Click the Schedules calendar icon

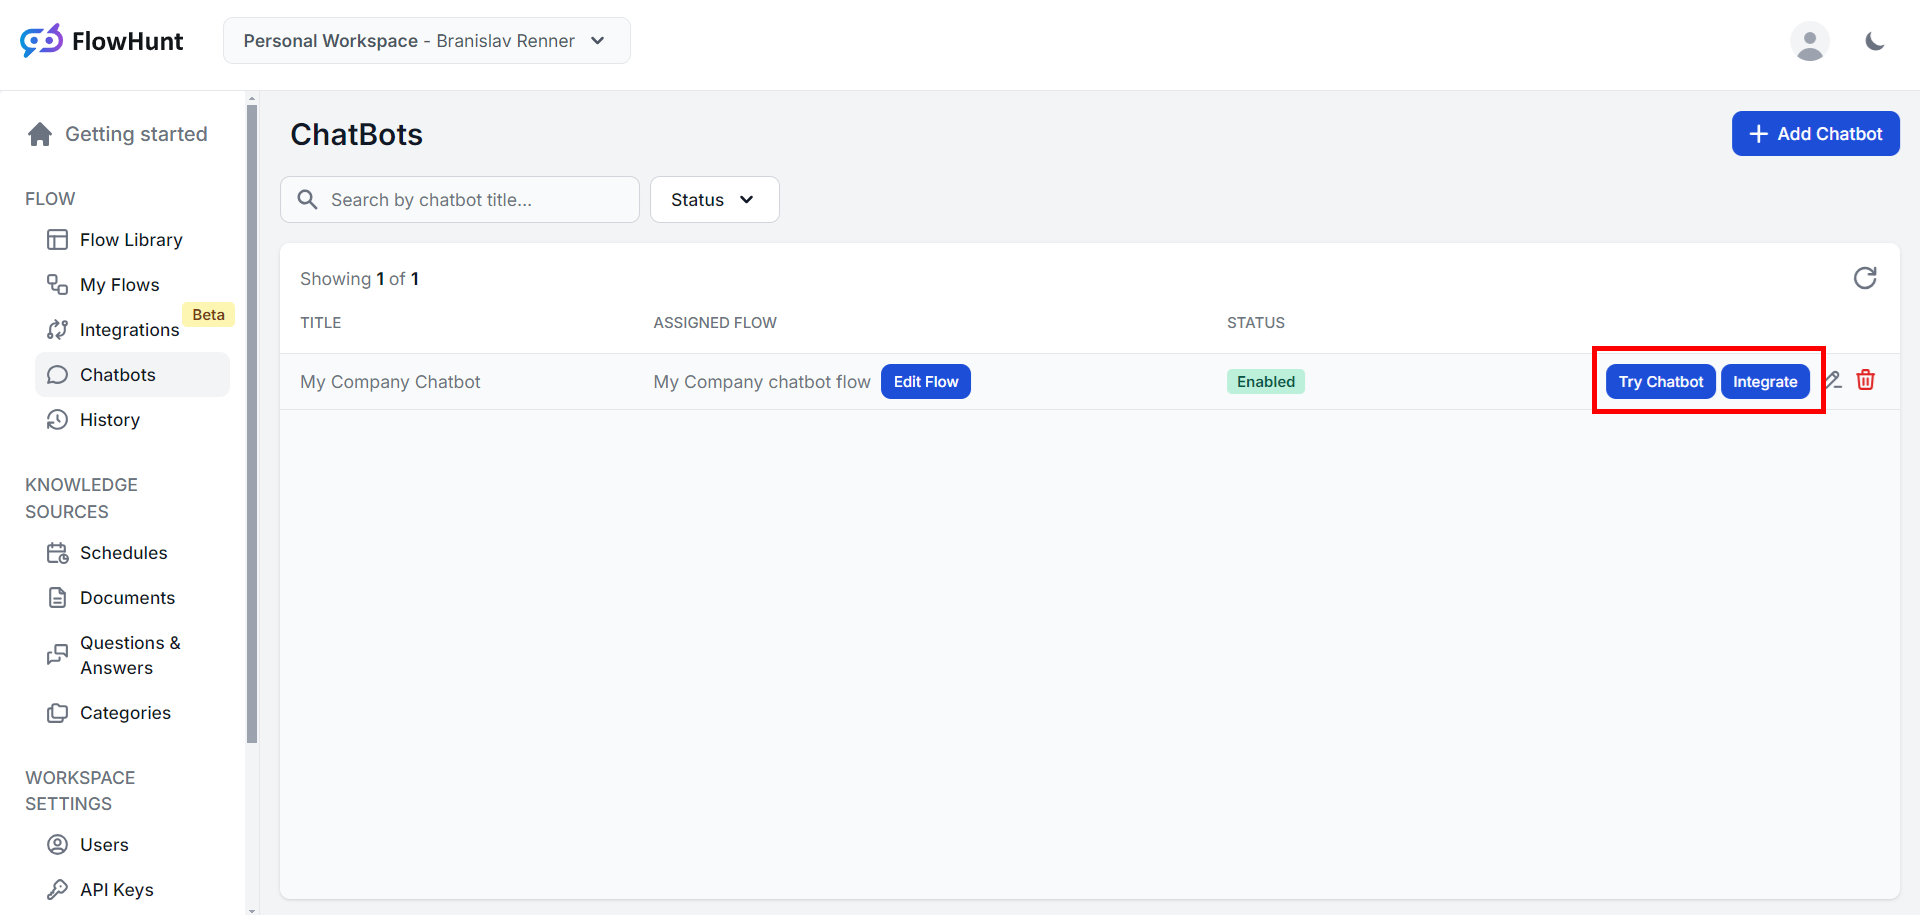[x=58, y=553]
